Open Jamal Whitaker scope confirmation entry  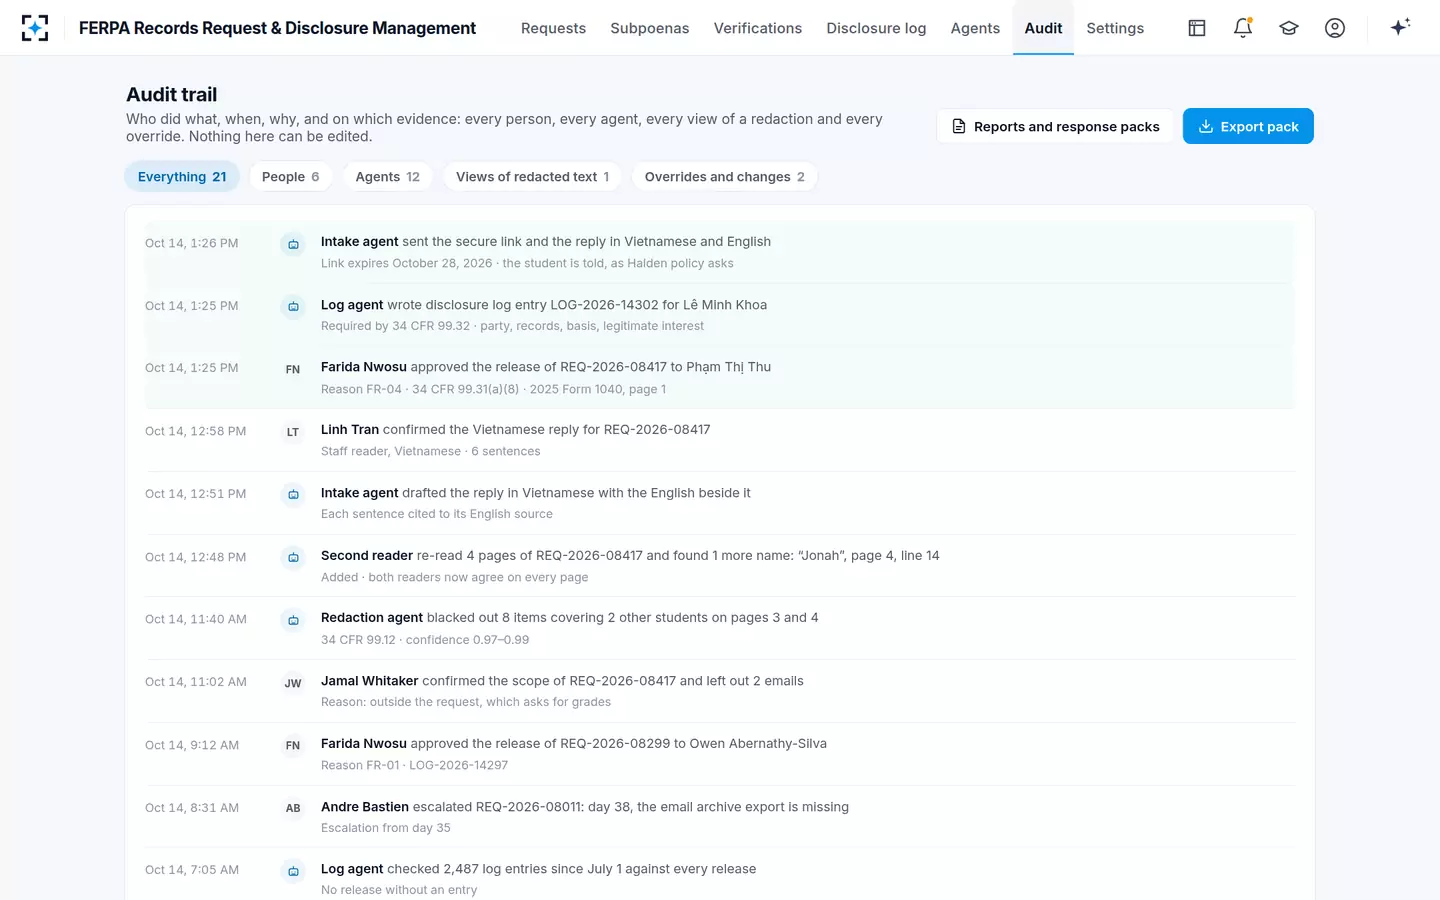point(720,691)
